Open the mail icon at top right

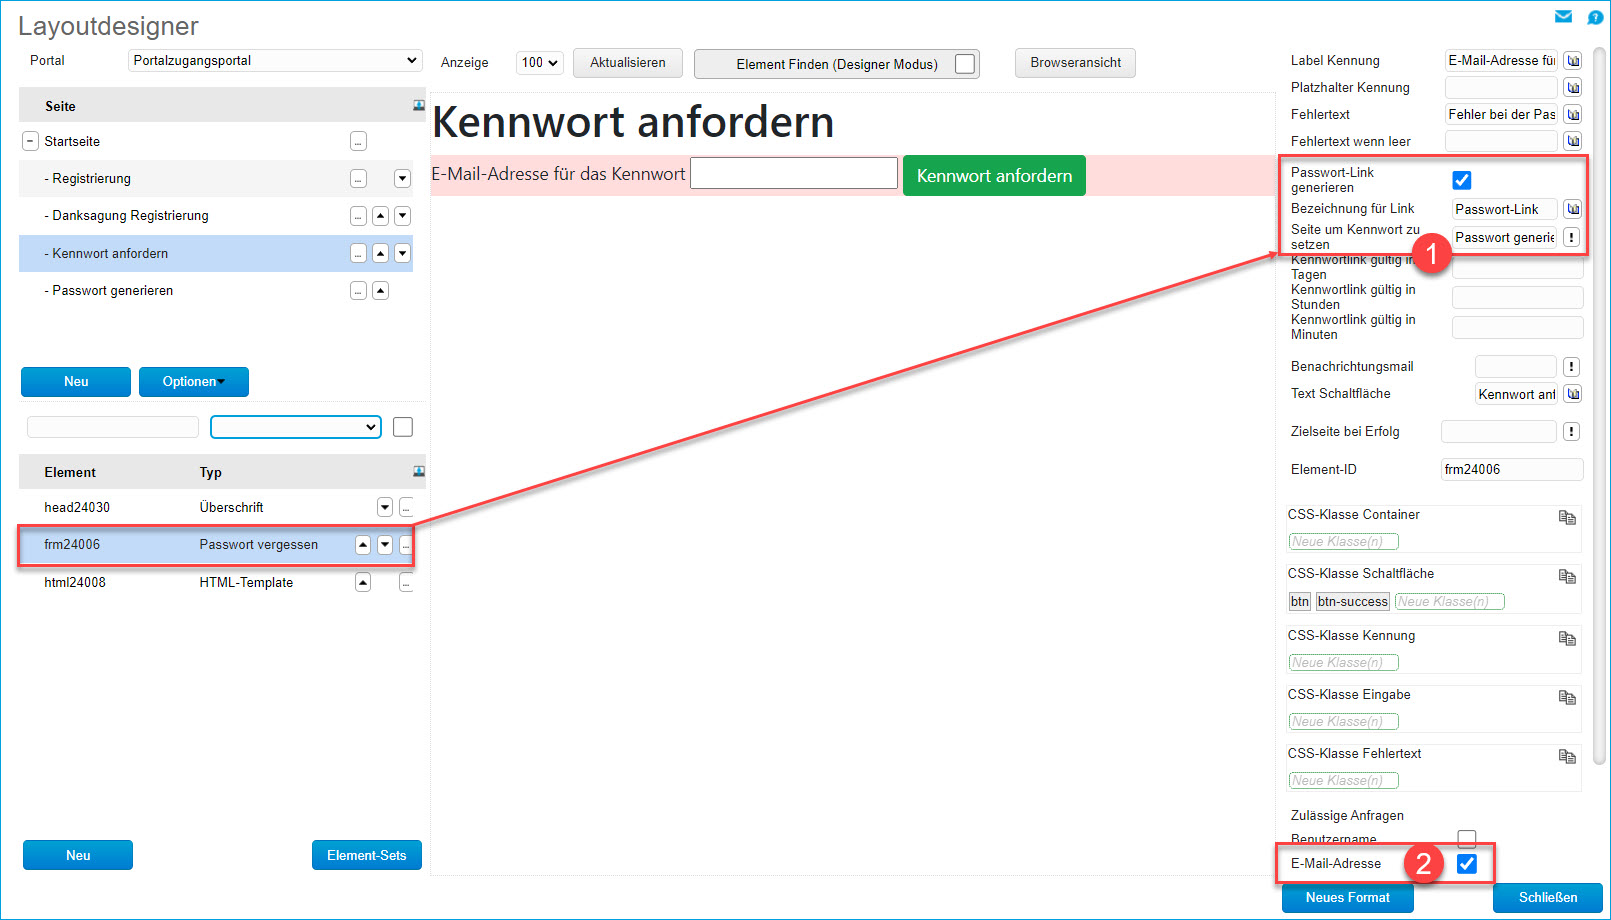[1564, 16]
